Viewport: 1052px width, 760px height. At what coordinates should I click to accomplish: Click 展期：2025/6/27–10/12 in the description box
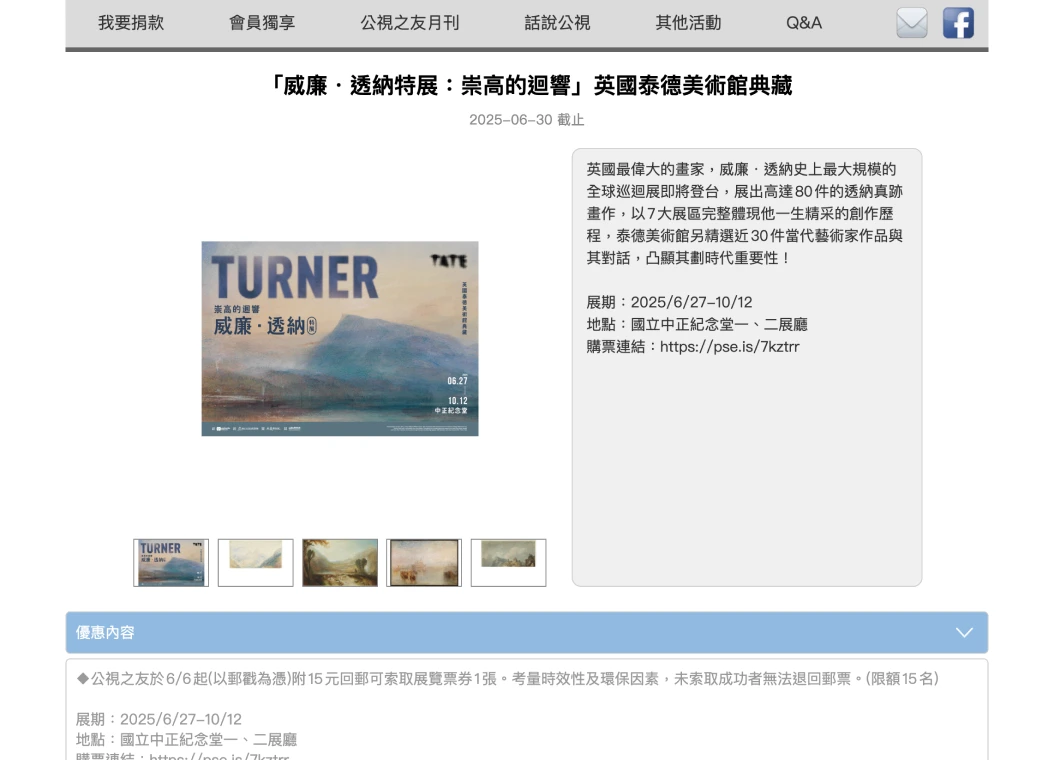point(670,303)
